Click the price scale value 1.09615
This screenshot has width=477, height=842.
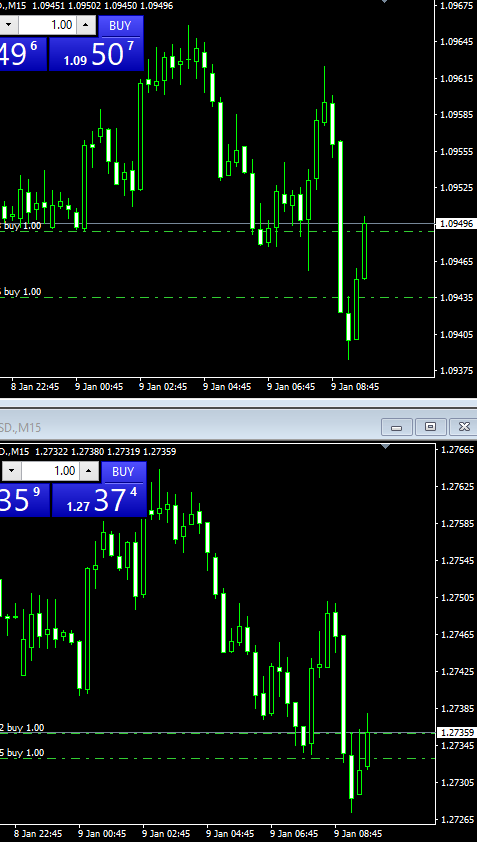tap(456, 78)
